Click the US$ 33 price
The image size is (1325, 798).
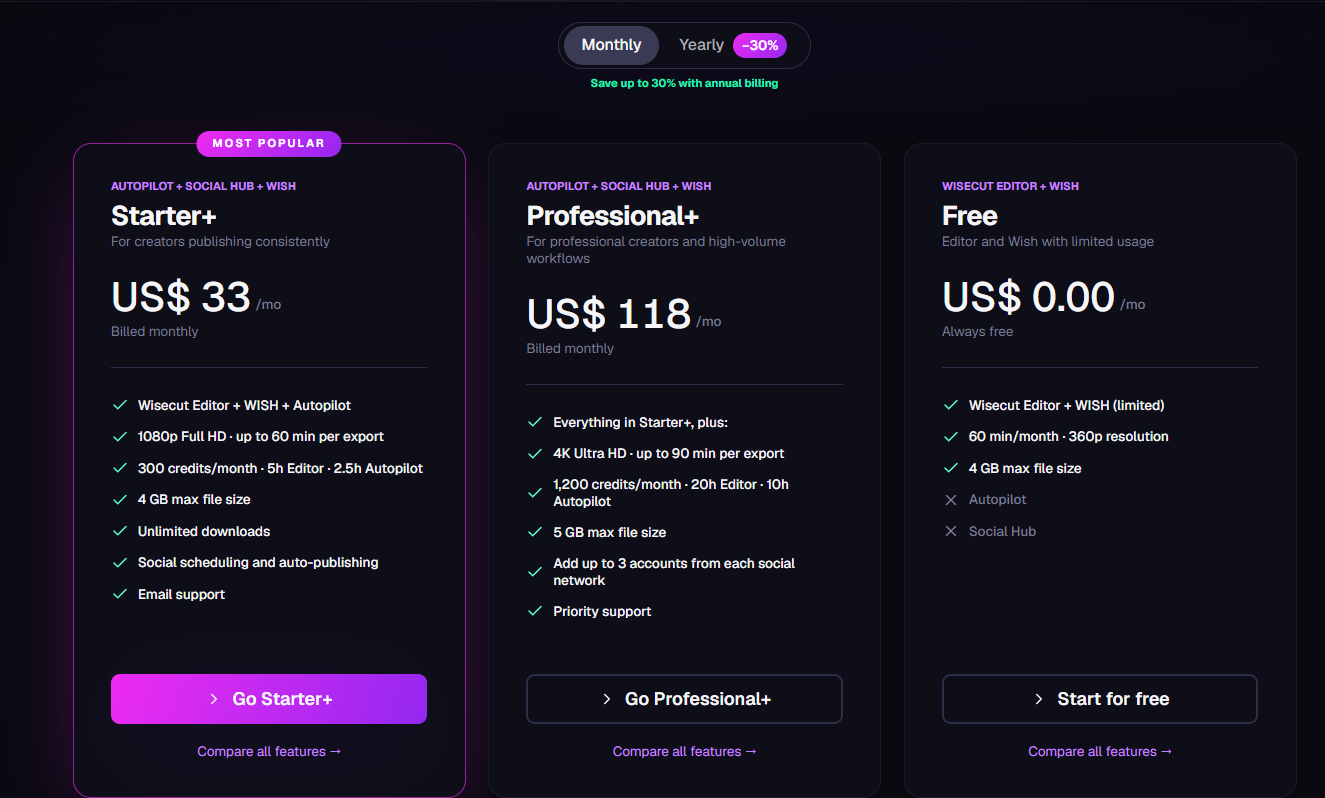[181, 297]
